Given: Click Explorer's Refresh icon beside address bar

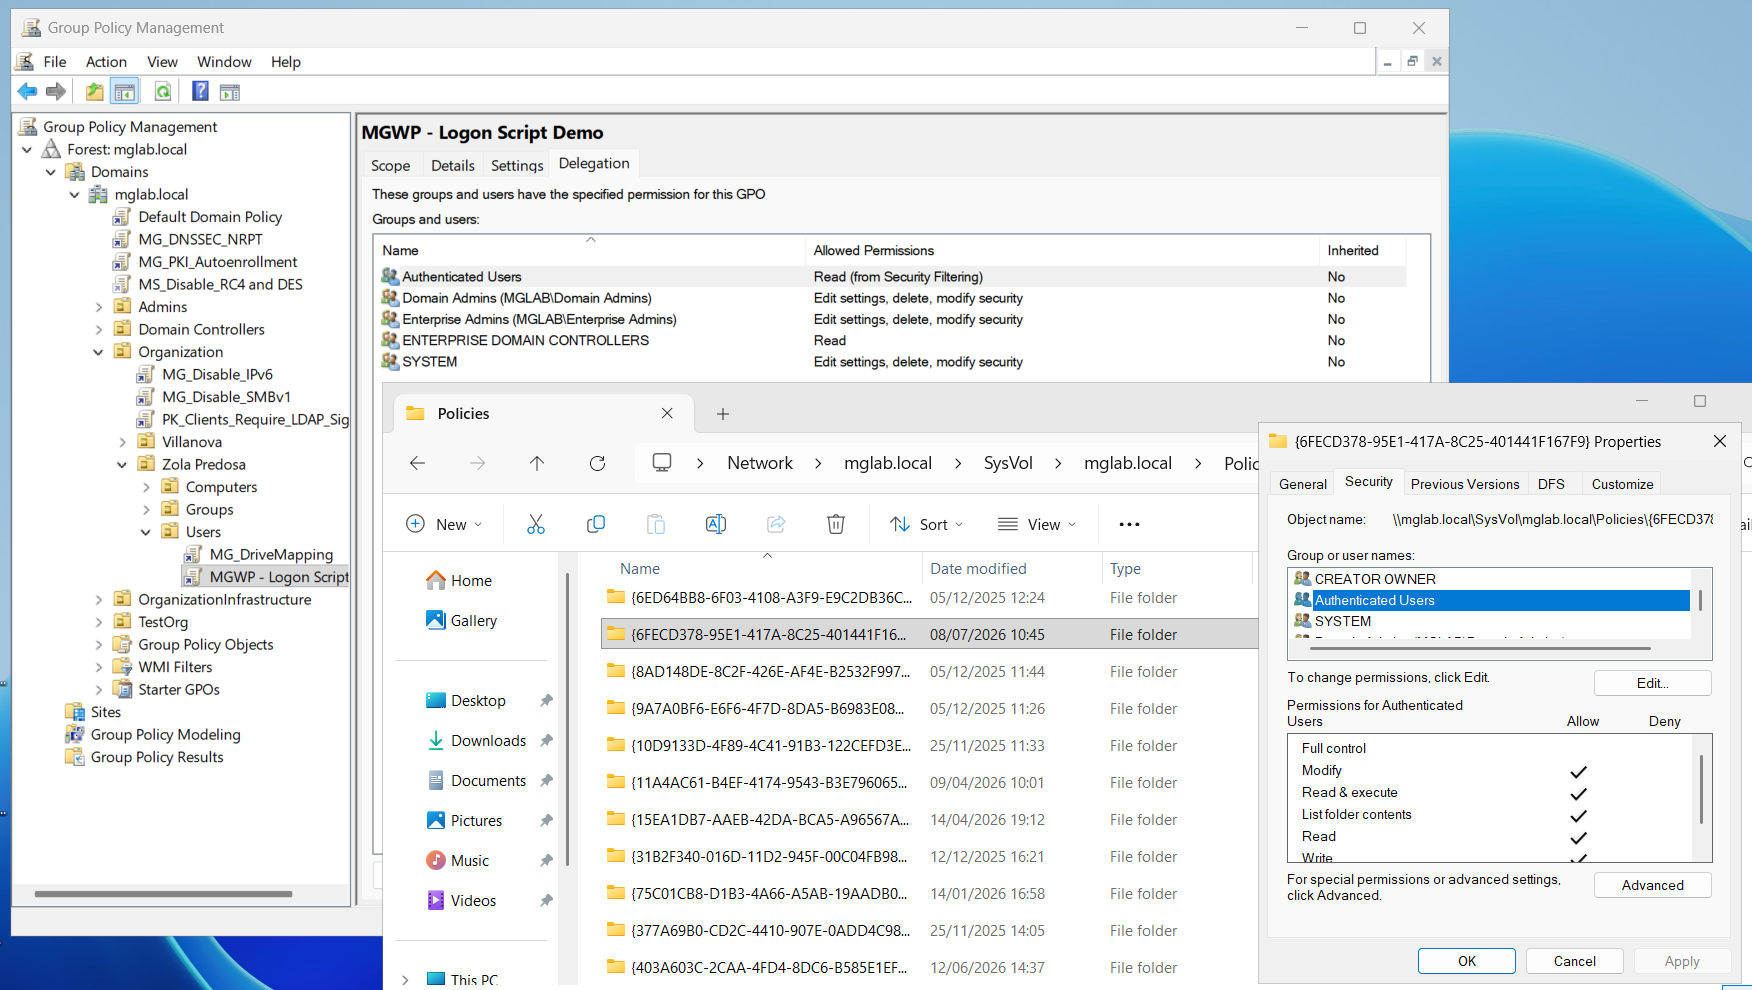Looking at the screenshot, I should coord(598,463).
